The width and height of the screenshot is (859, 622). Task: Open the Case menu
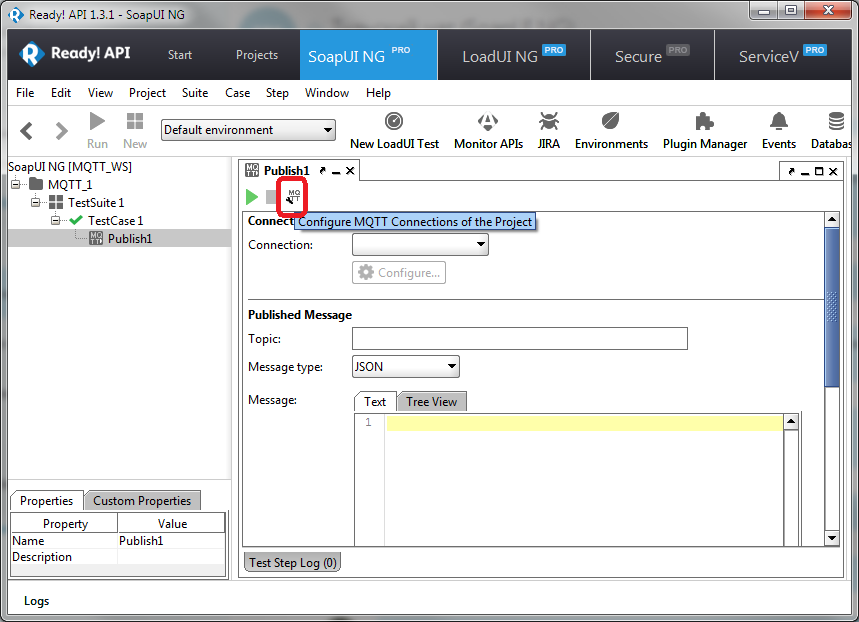[237, 93]
